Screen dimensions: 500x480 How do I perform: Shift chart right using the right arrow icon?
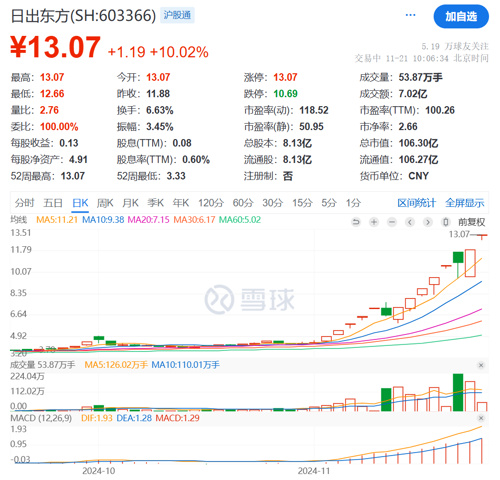click(428, 222)
